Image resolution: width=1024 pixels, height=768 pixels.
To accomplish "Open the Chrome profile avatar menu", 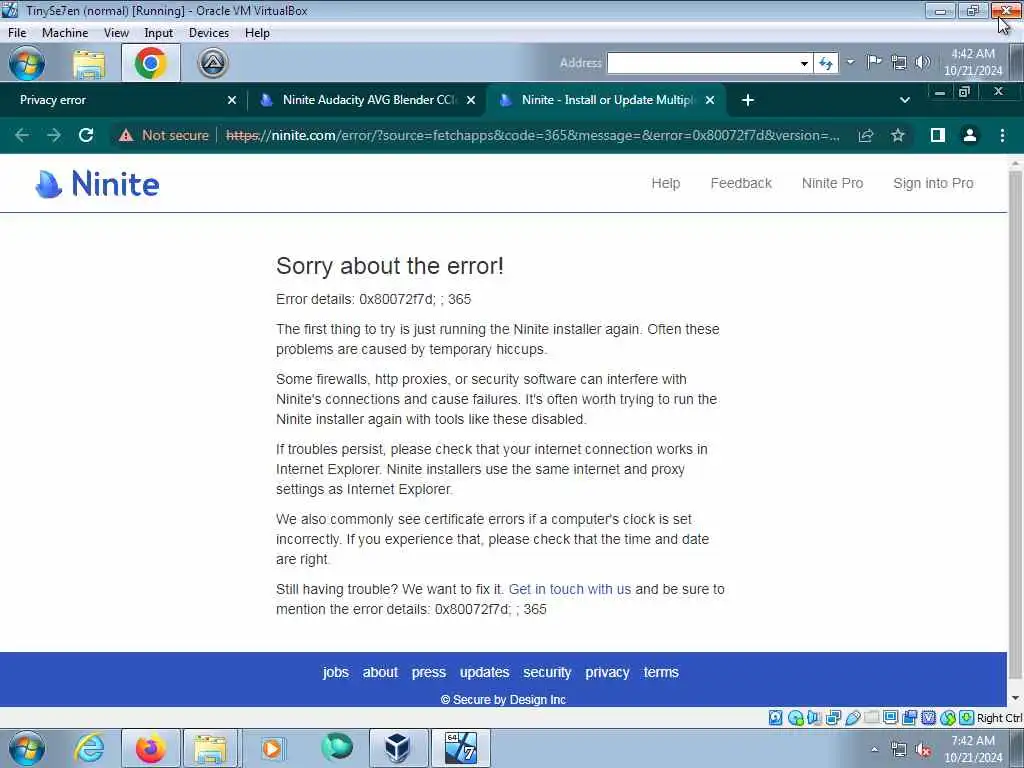I will [x=970, y=135].
